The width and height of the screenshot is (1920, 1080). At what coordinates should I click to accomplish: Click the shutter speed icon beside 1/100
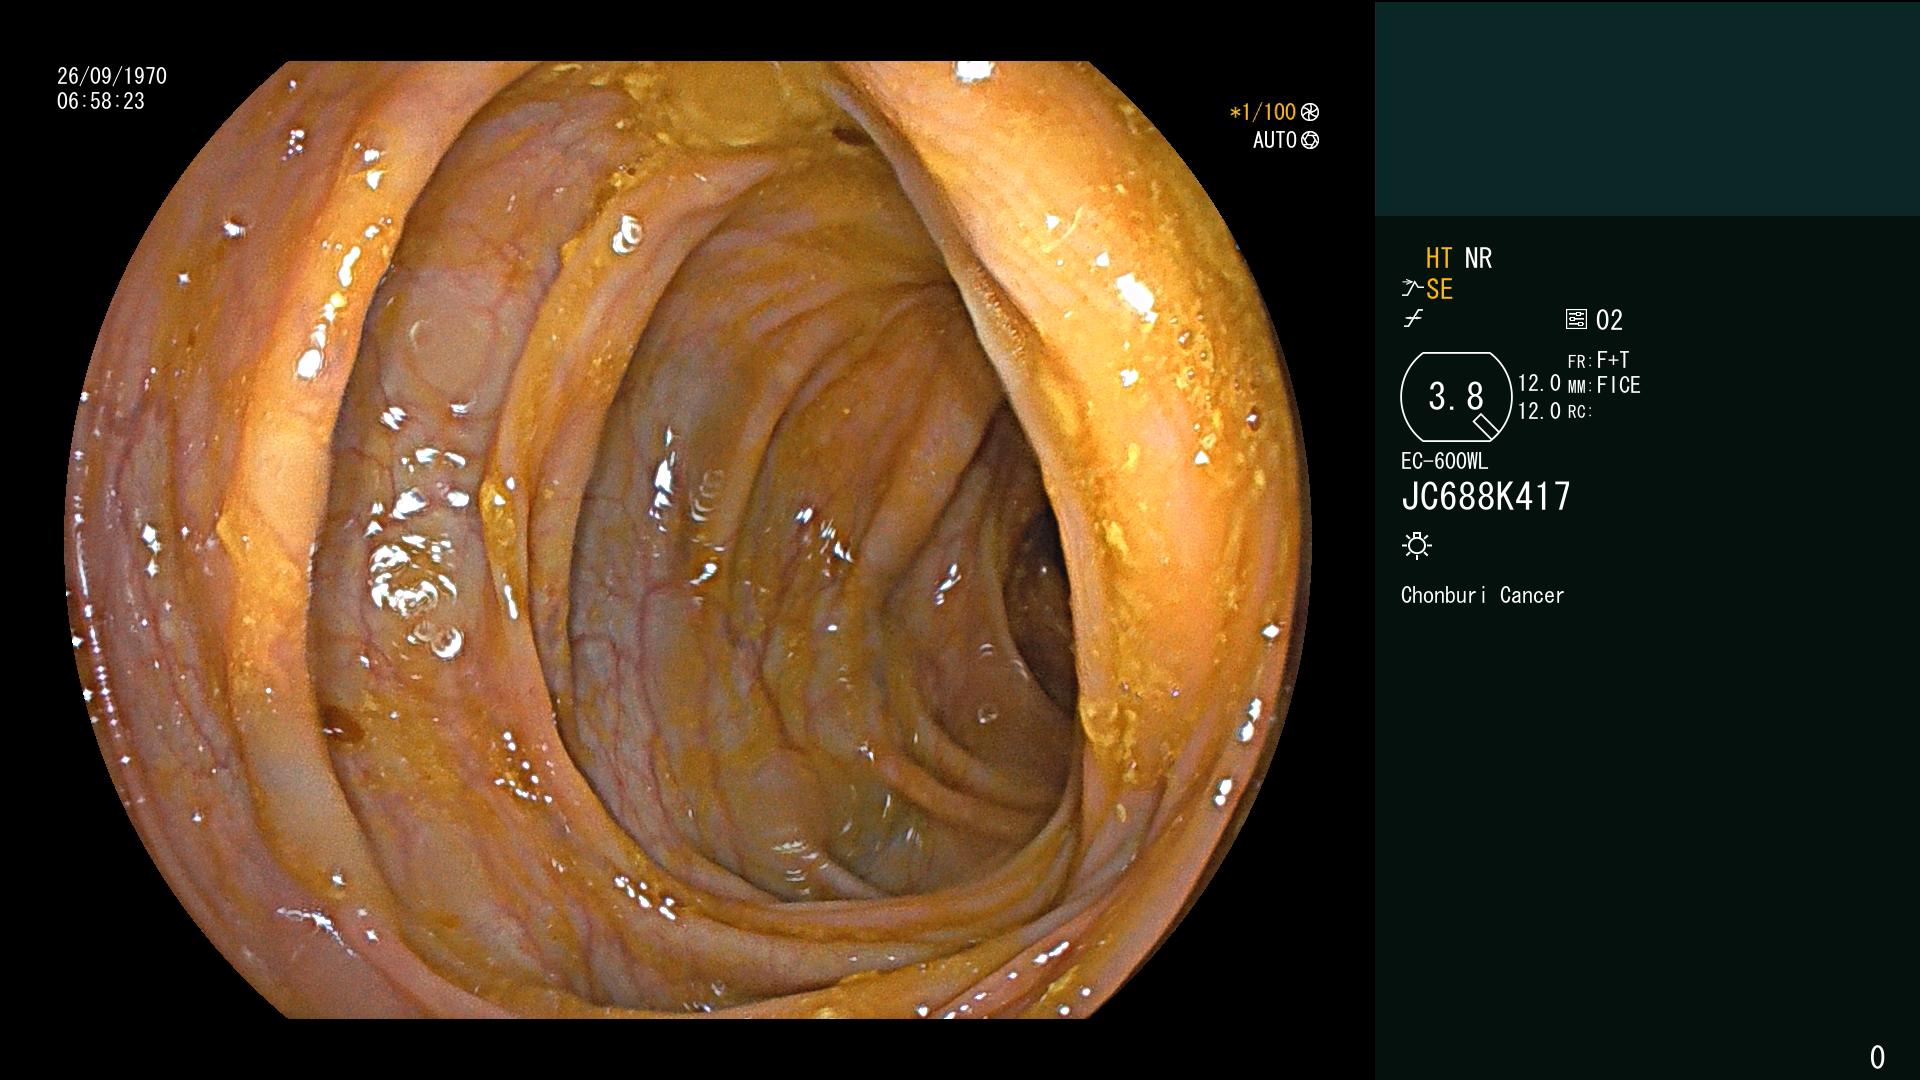coord(1310,112)
